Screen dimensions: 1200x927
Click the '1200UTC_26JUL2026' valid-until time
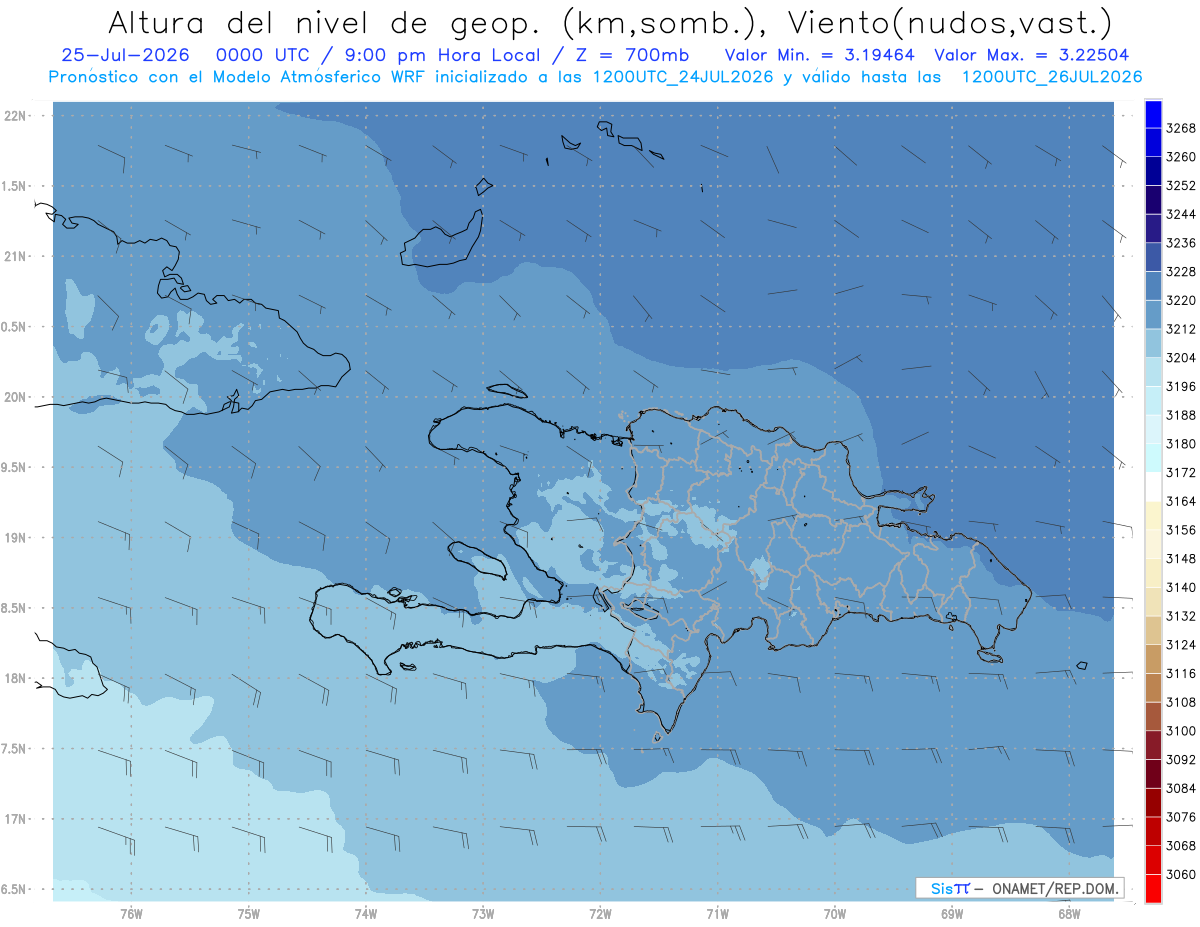click(1052, 77)
